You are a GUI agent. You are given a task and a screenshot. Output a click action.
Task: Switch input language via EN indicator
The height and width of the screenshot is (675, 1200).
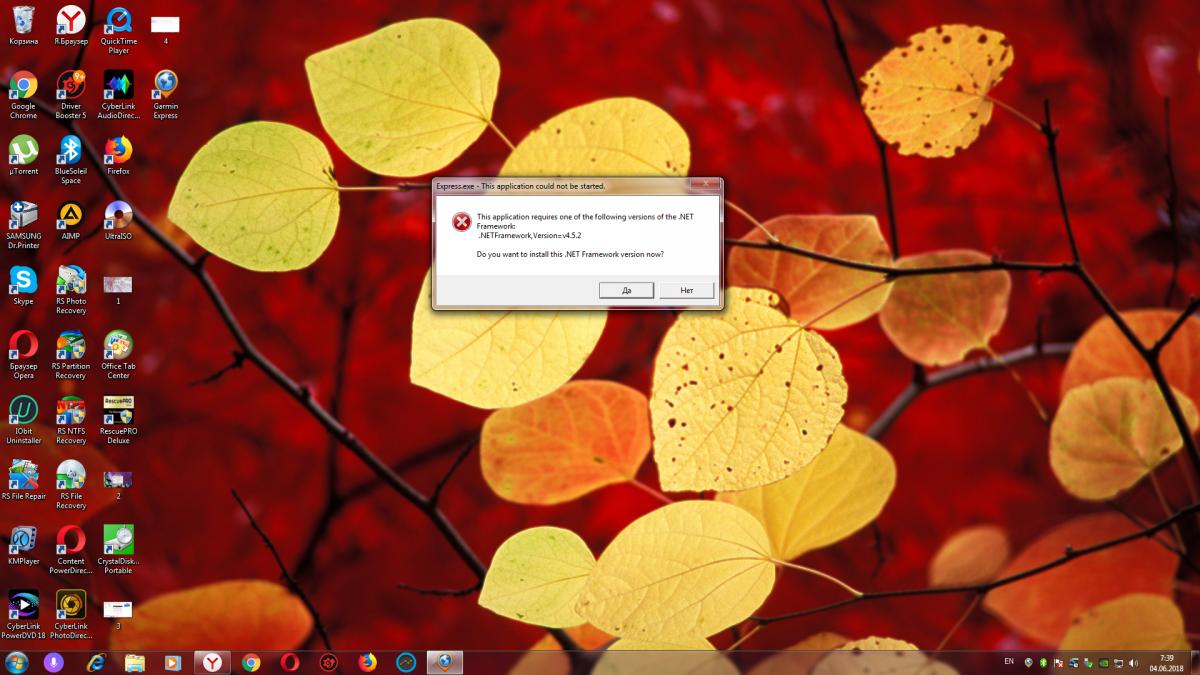[x=1008, y=662]
